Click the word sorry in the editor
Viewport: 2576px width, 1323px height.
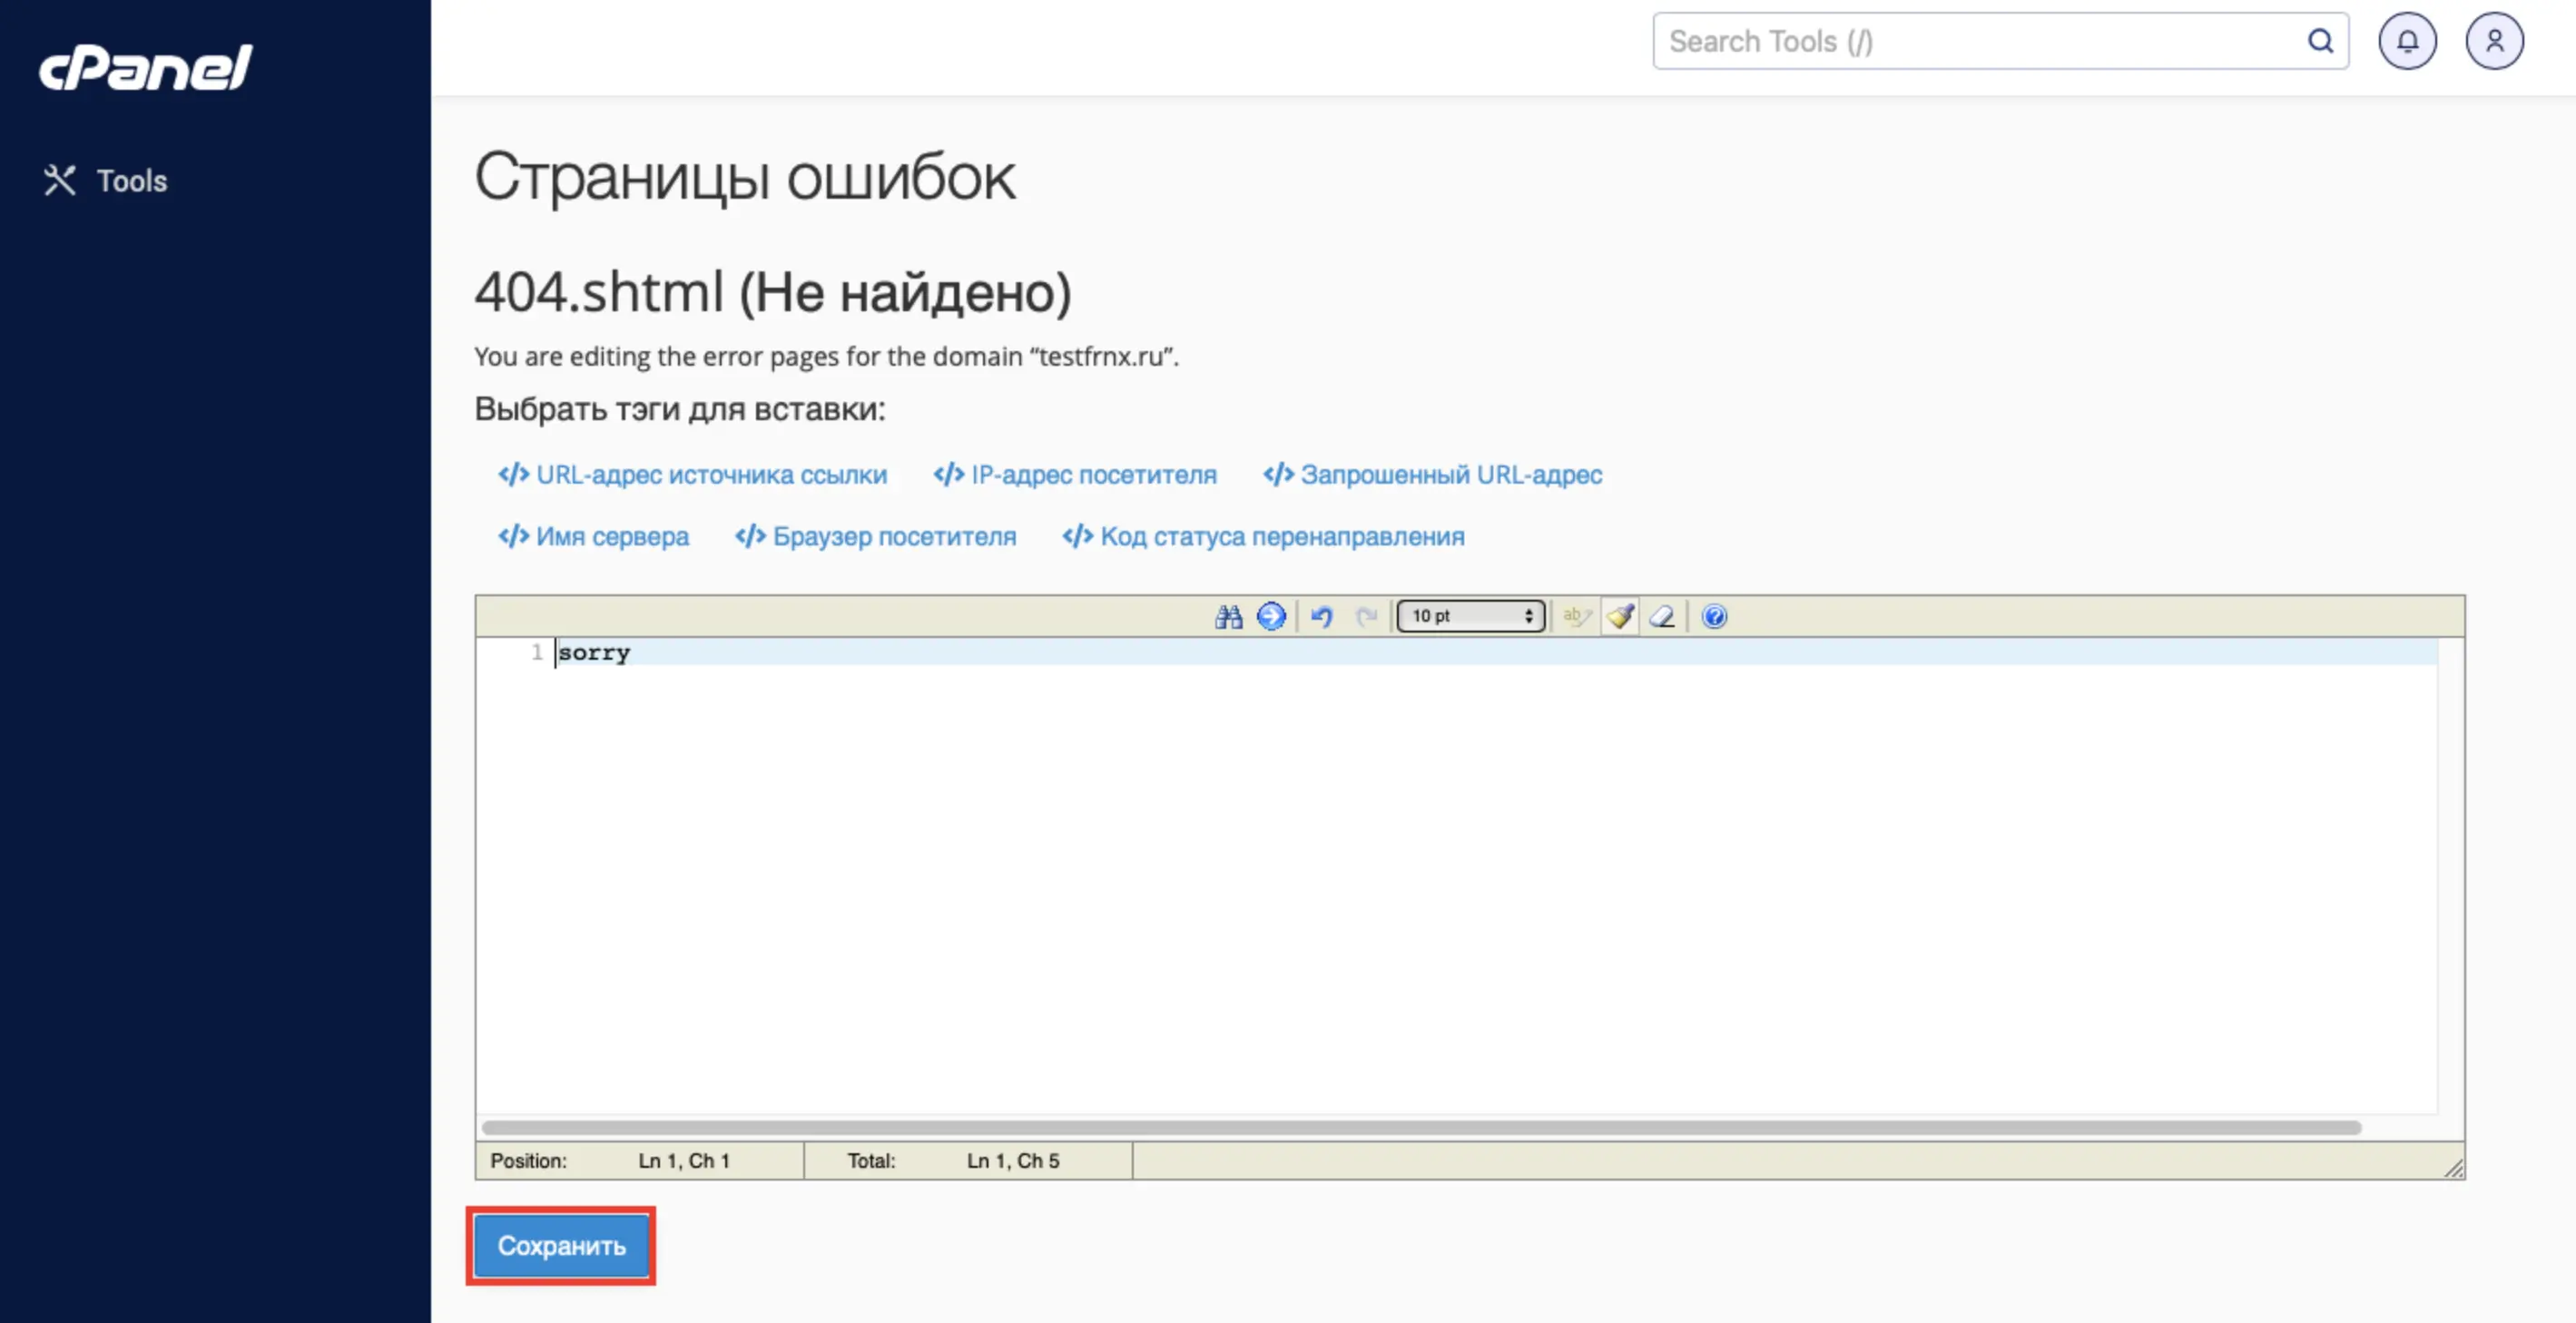pyautogui.click(x=594, y=653)
